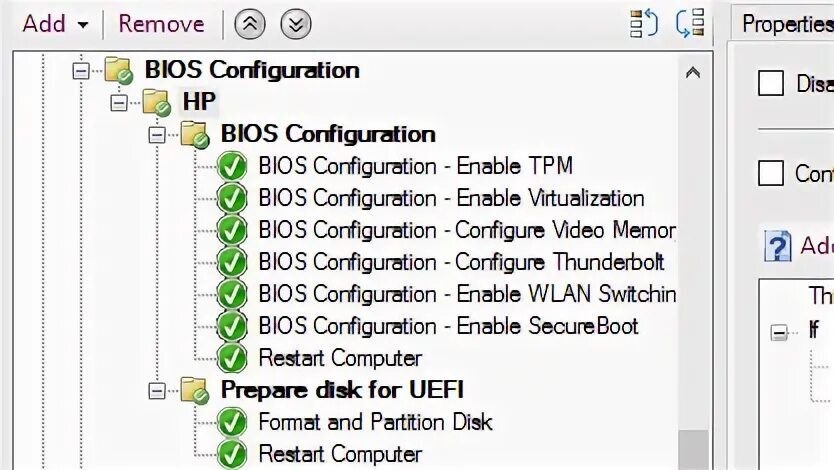The width and height of the screenshot is (834, 470).
Task: Click green check icon beside Enable SecureBoot
Action: pyautogui.click(x=232, y=326)
